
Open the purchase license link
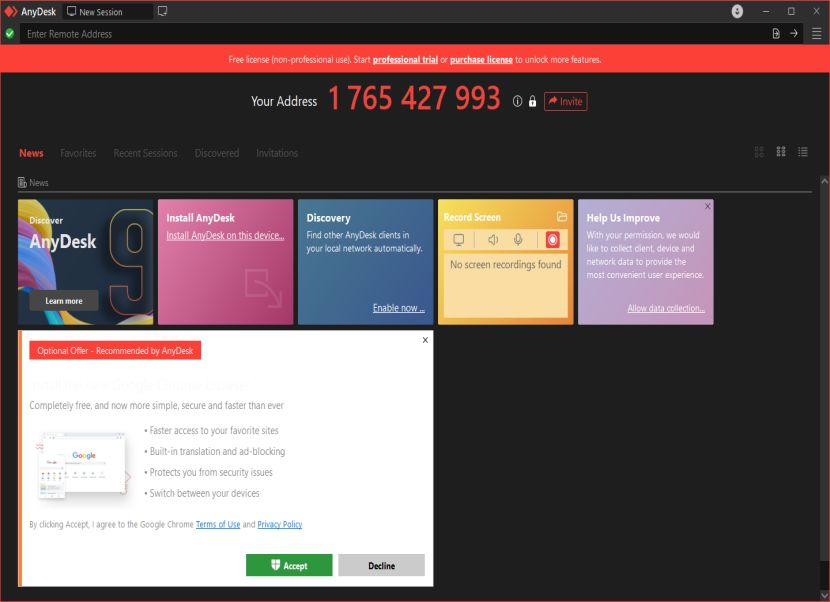coord(481,59)
